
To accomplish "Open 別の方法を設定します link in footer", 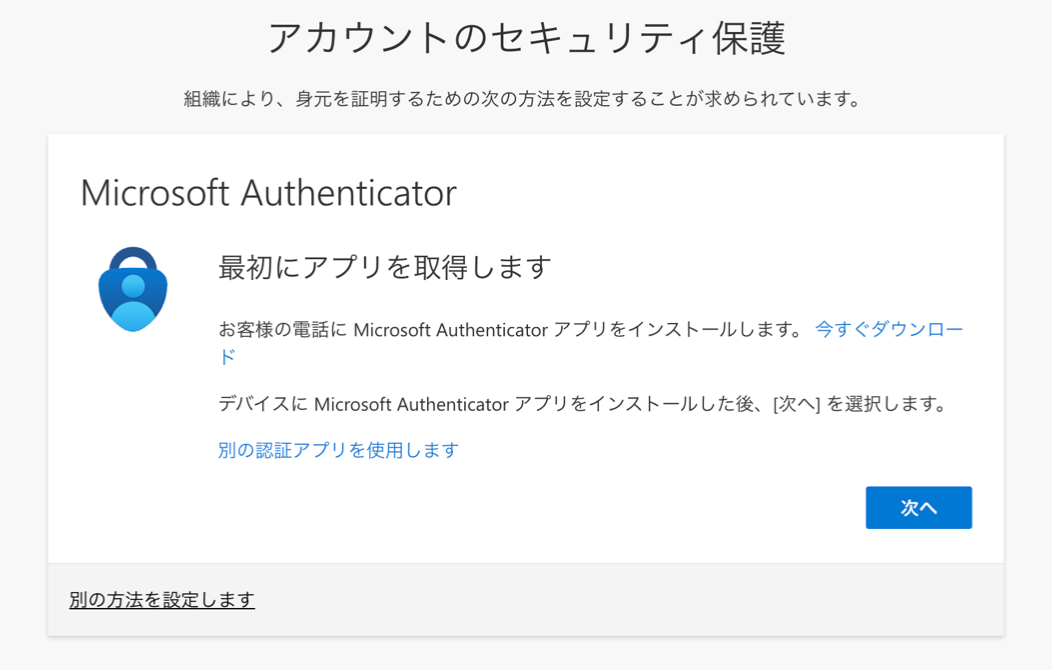I will click(x=162, y=600).
